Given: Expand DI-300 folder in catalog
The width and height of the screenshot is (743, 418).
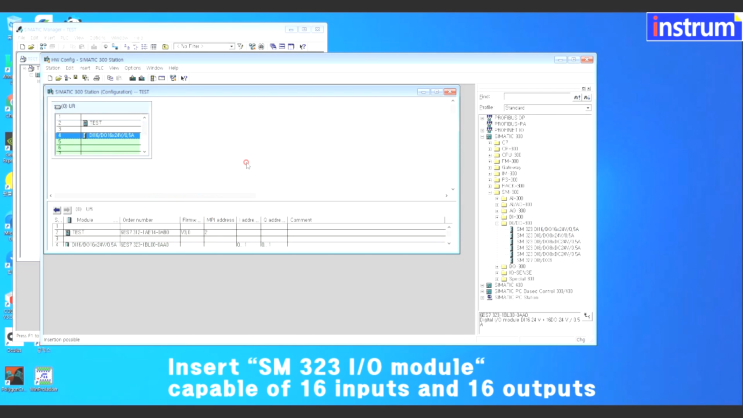Looking at the screenshot, I should (x=497, y=217).
